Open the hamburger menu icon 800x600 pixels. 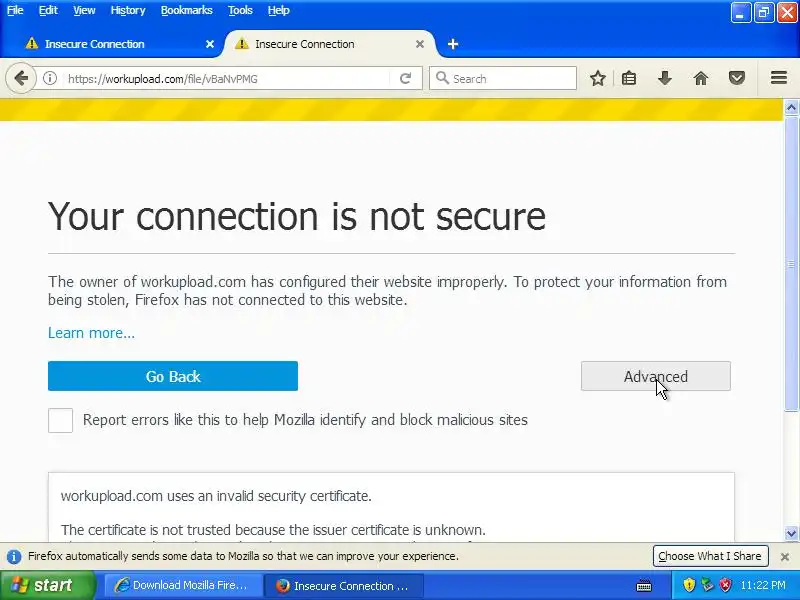click(779, 78)
